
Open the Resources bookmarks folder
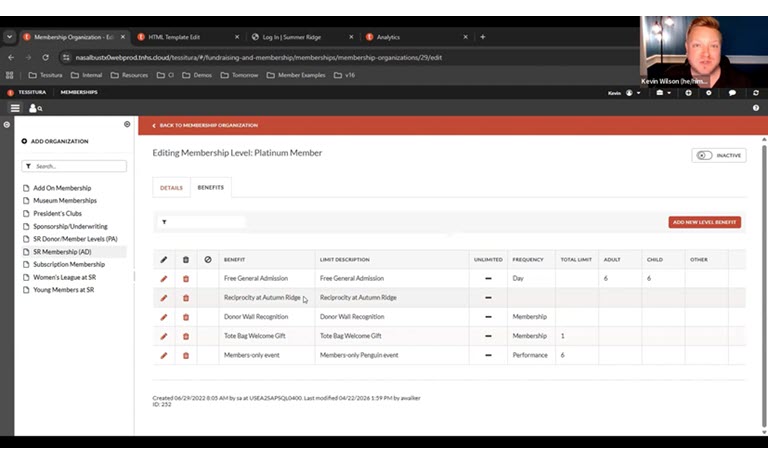(129, 75)
